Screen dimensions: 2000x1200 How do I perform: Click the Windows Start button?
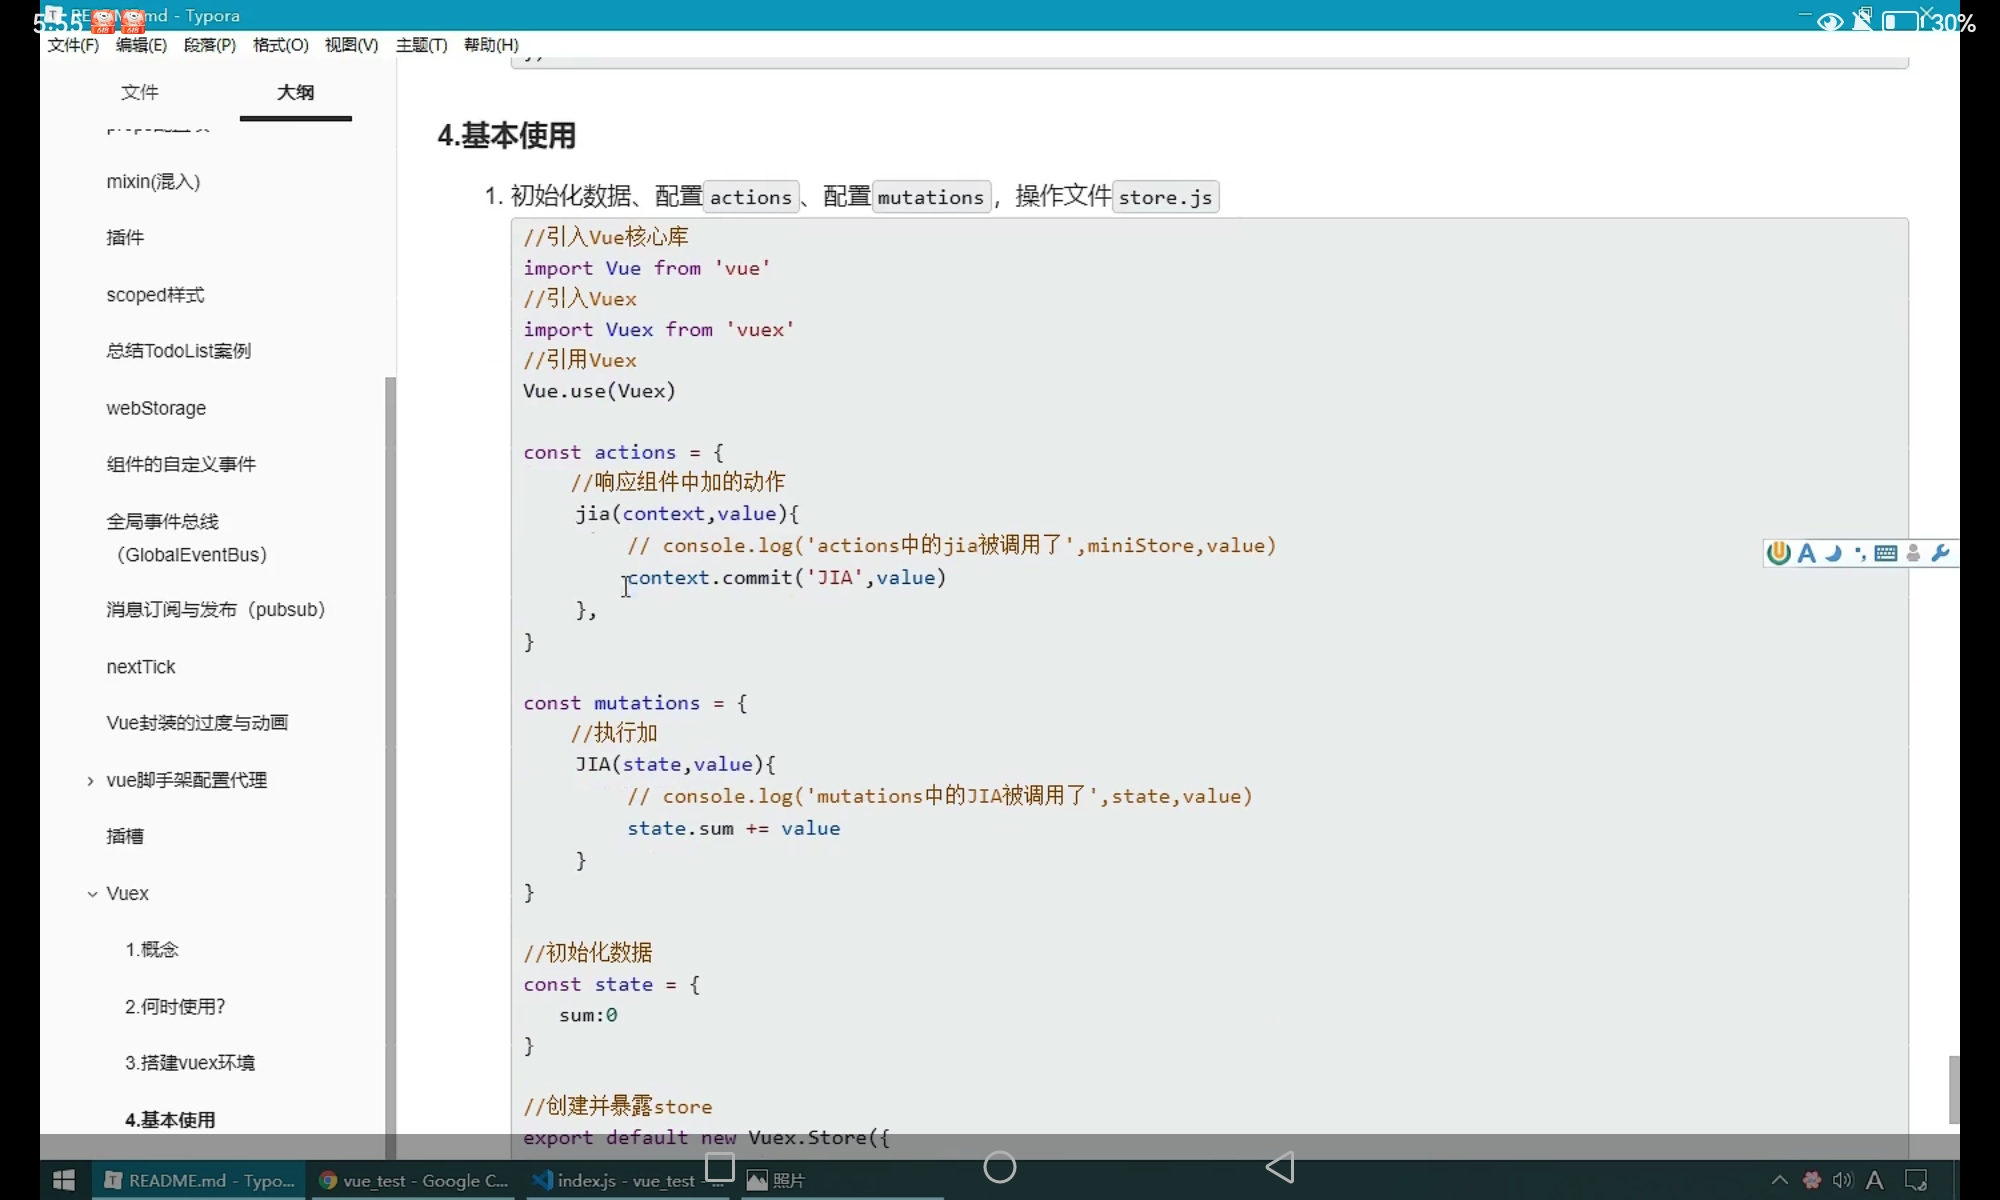coord(63,1180)
